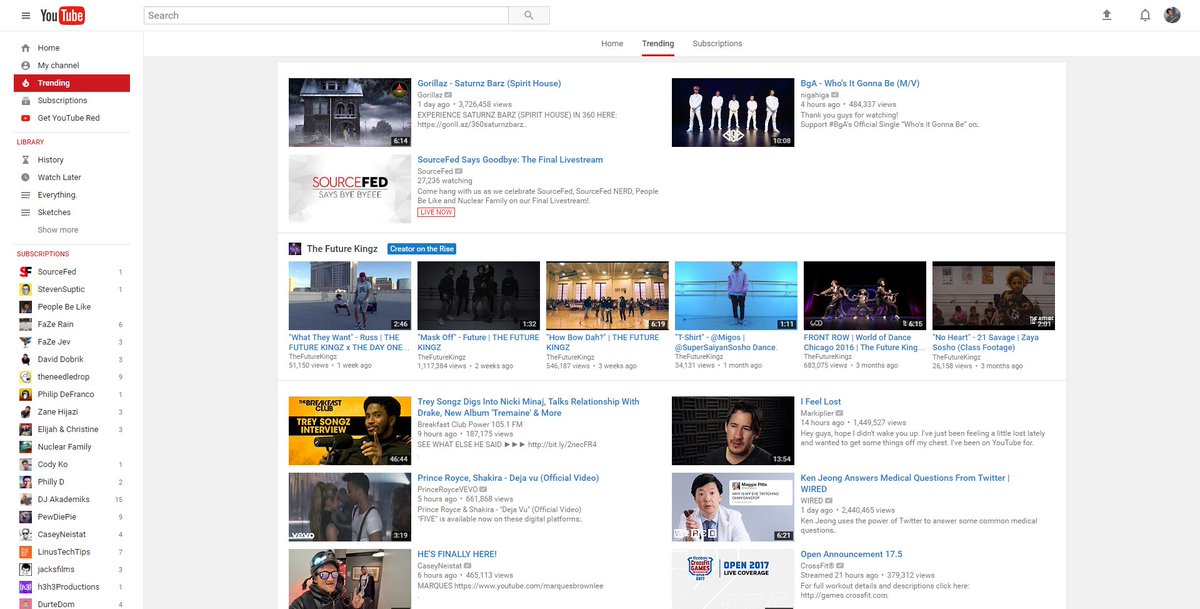Open BgA - Who's It Gonna Be title

click(x=860, y=83)
